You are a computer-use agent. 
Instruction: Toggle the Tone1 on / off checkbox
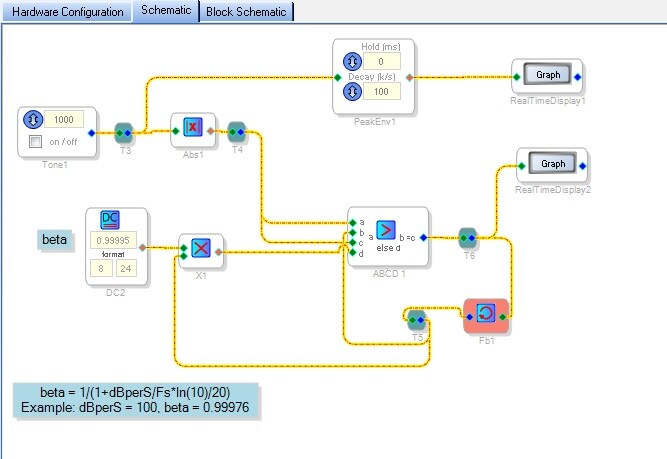[35, 141]
